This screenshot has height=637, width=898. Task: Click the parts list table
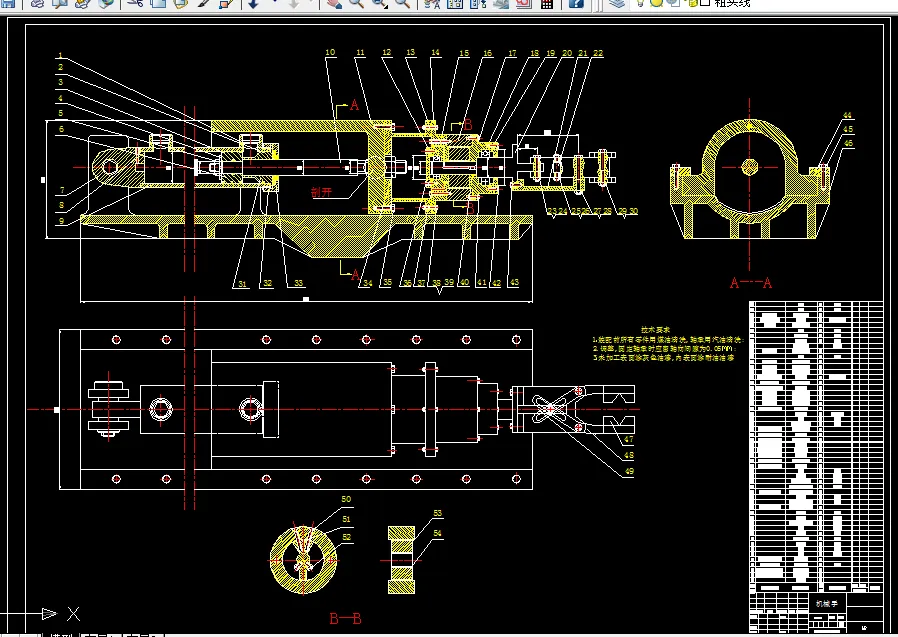(x=816, y=446)
